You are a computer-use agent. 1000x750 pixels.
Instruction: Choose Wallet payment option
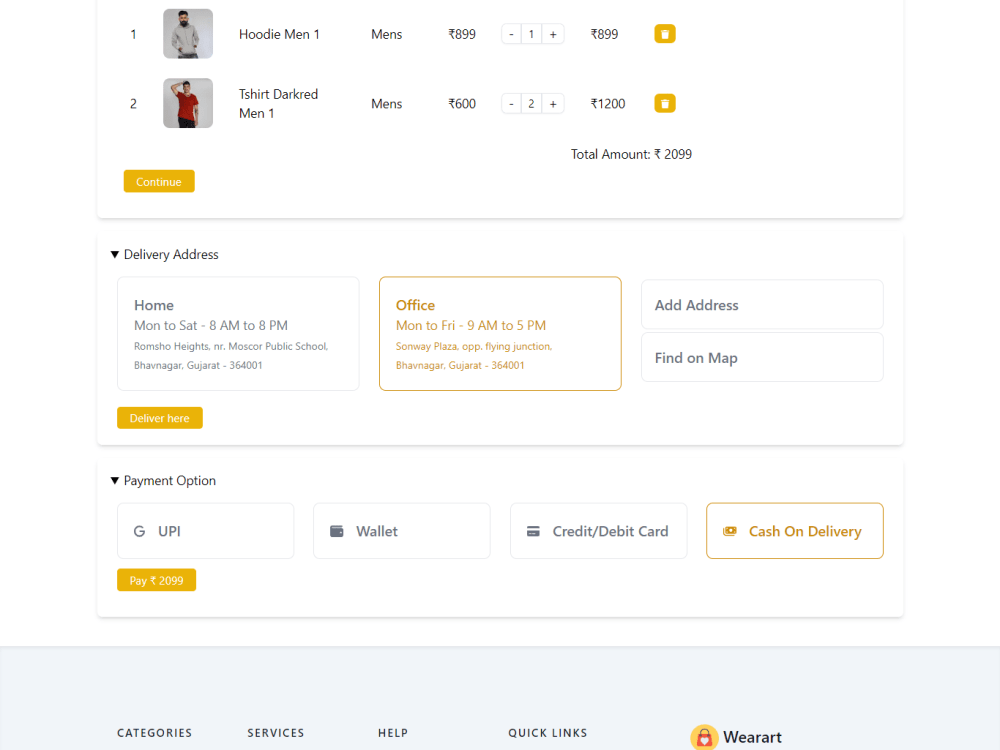point(402,531)
